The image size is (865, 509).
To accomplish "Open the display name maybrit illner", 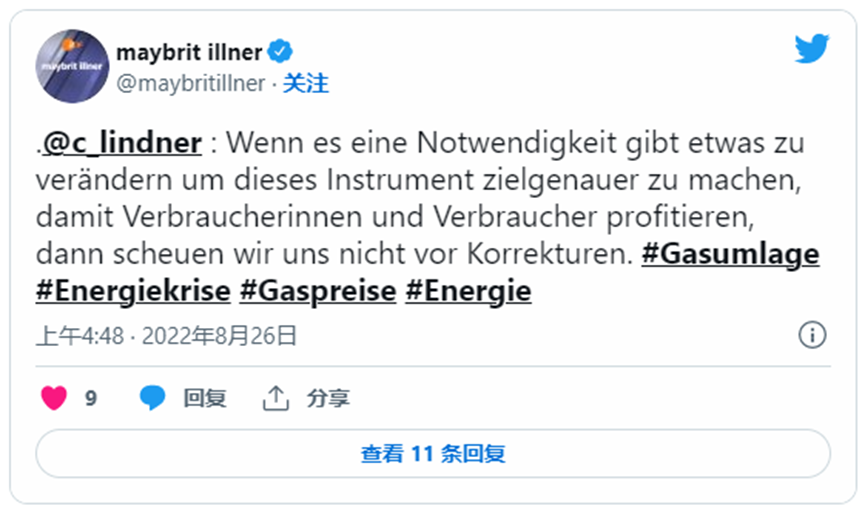I will (189, 52).
